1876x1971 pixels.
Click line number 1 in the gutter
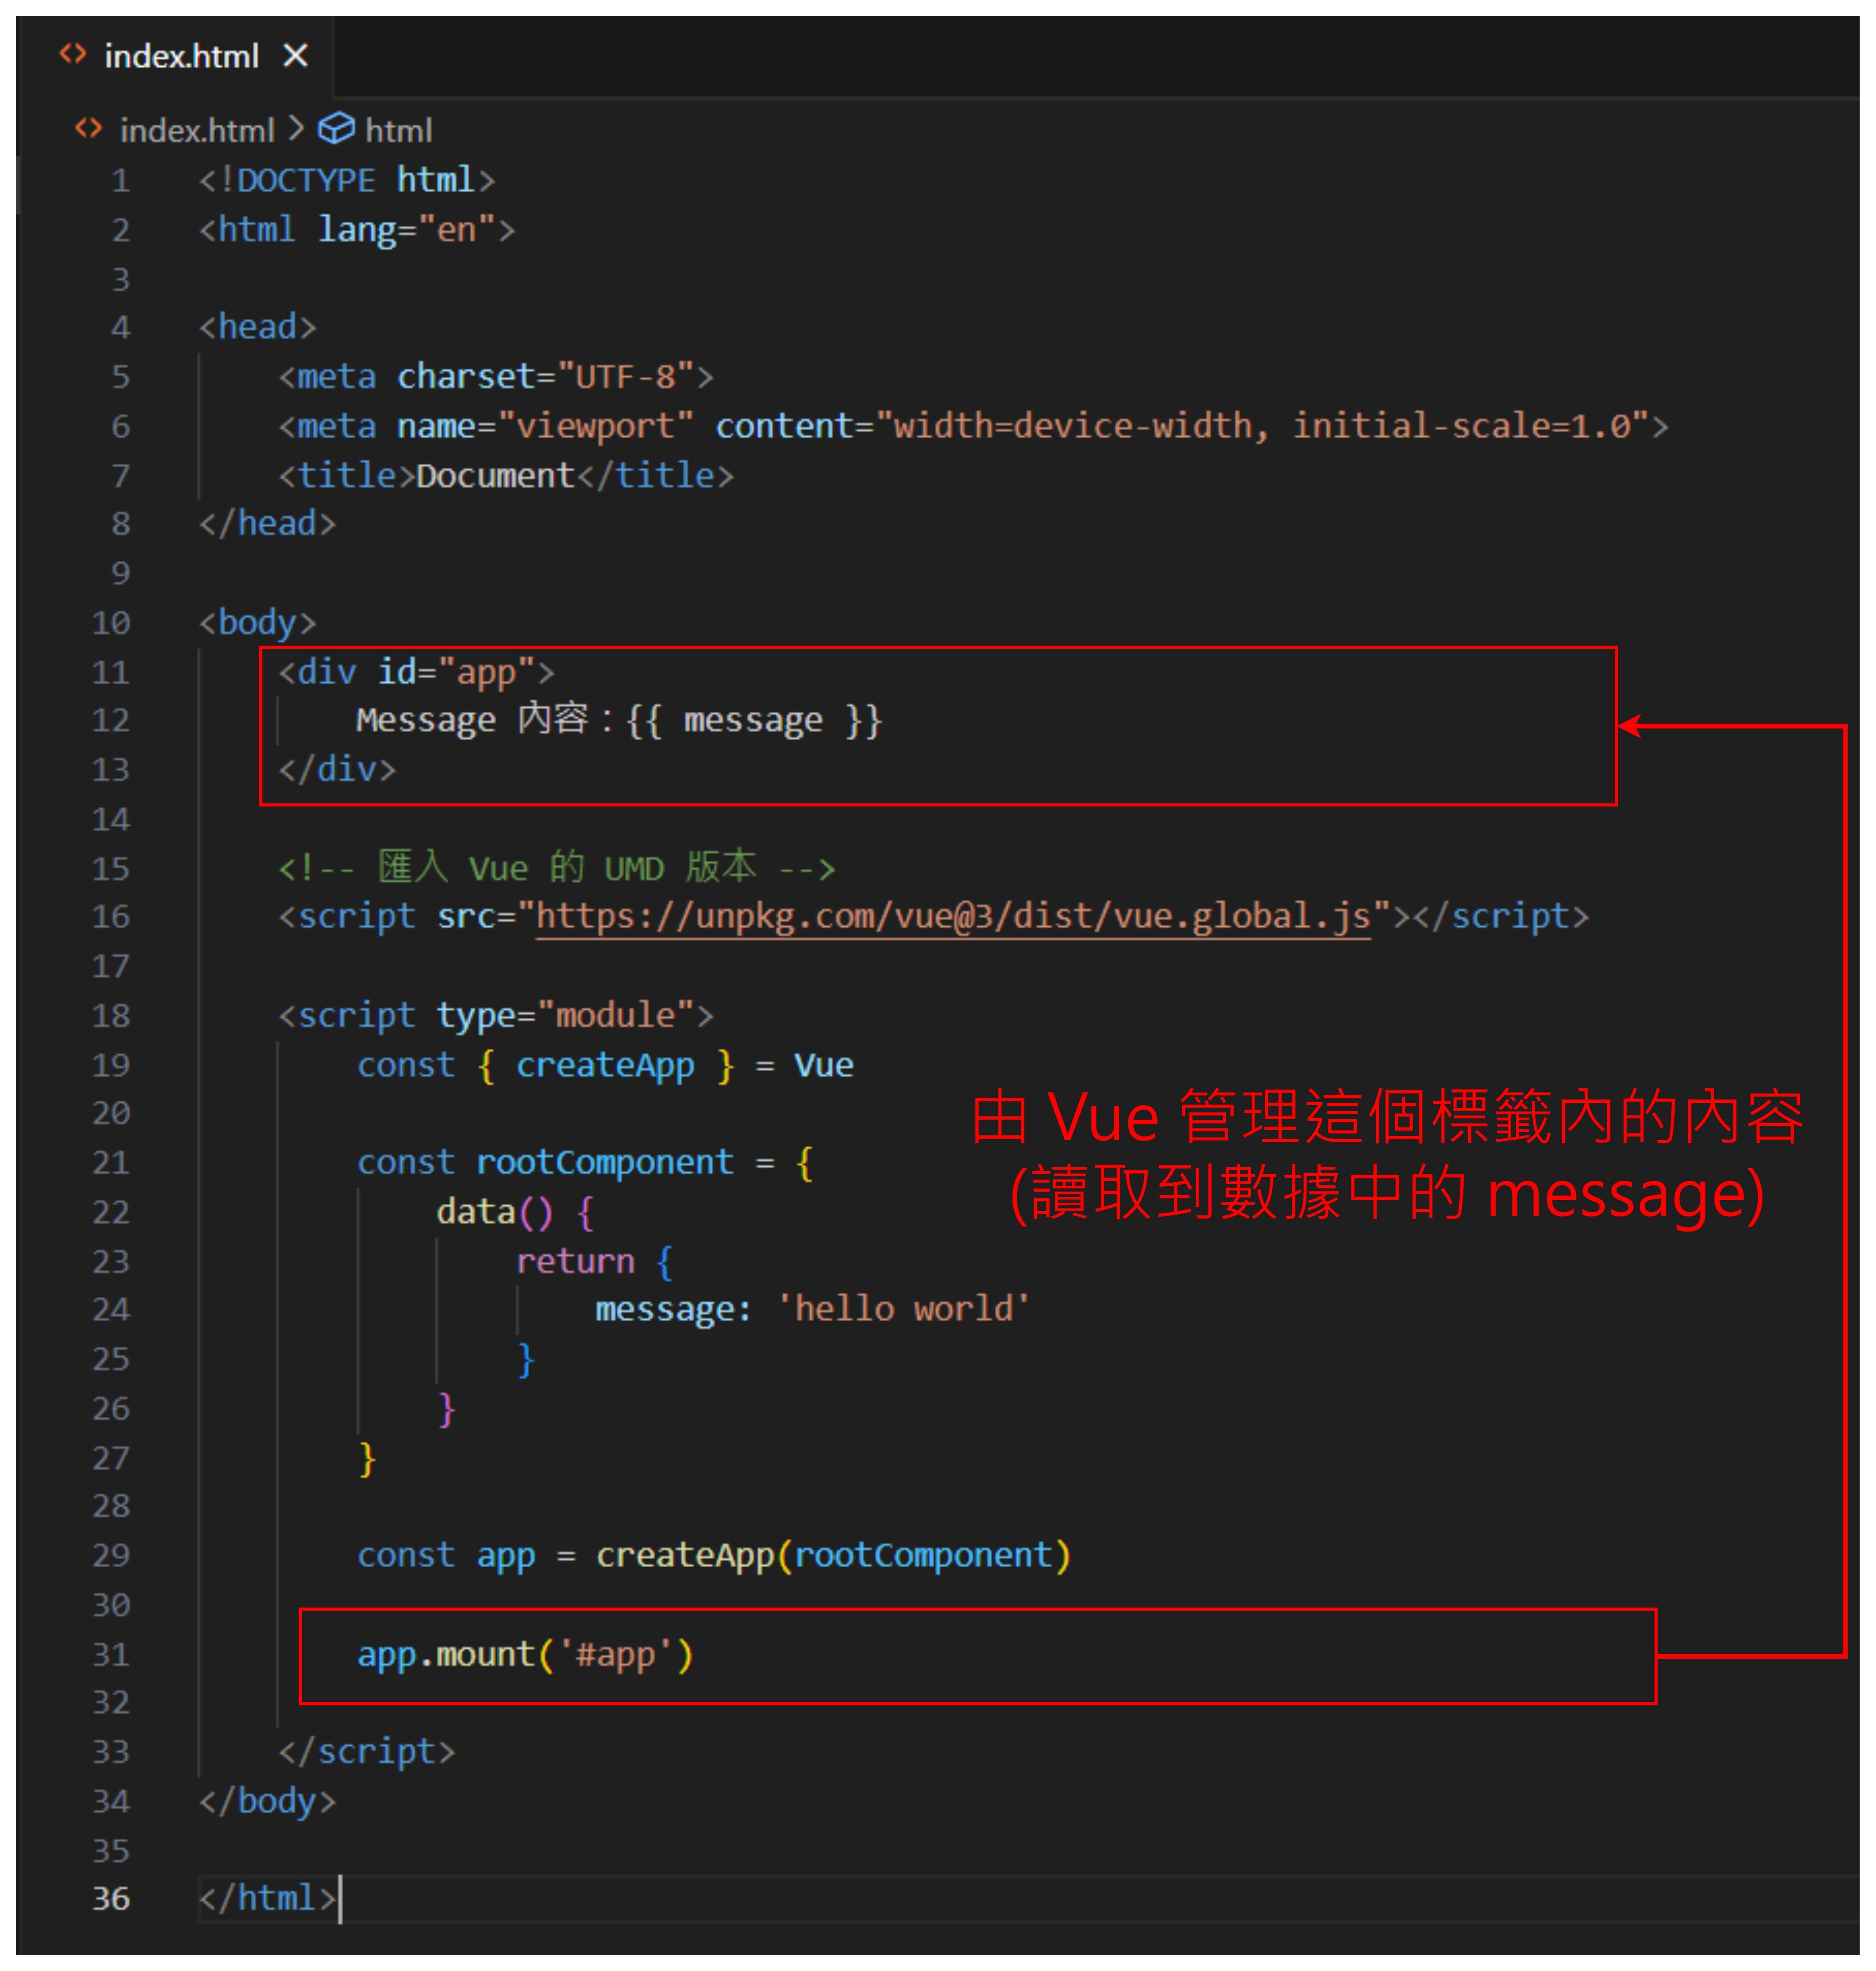(121, 181)
